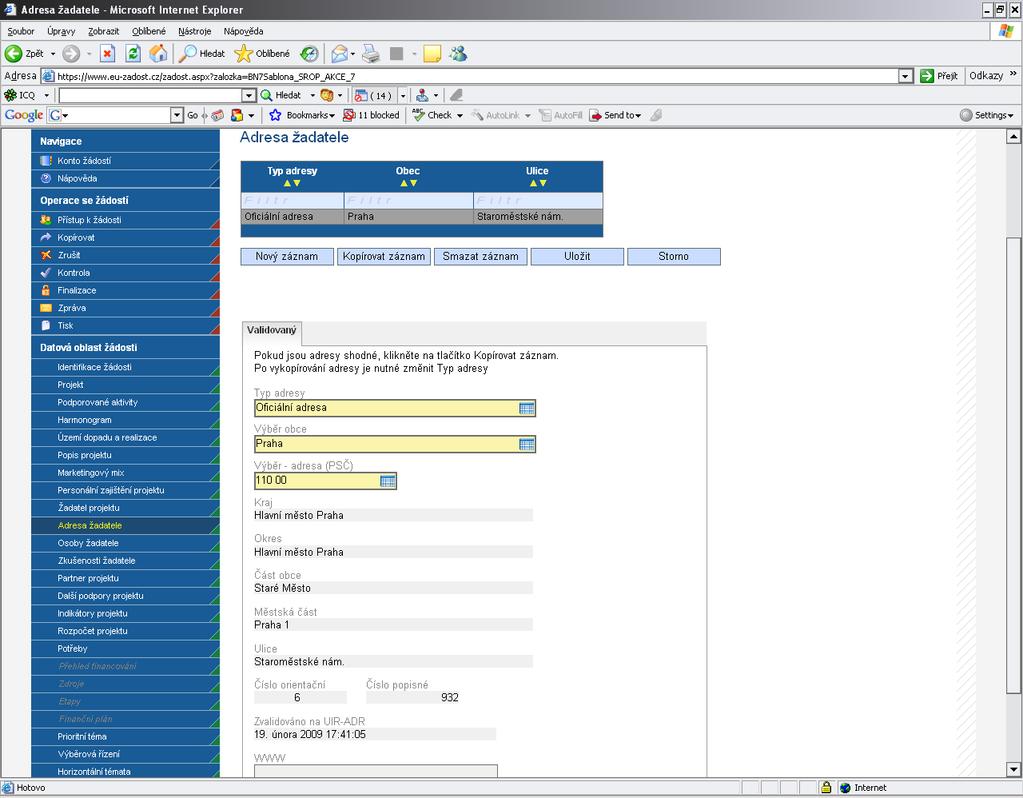Viewport: 1023px width, 798px height.
Task: Click the ABC Check spelling button
Action: pyautogui.click(x=433, y=115)
